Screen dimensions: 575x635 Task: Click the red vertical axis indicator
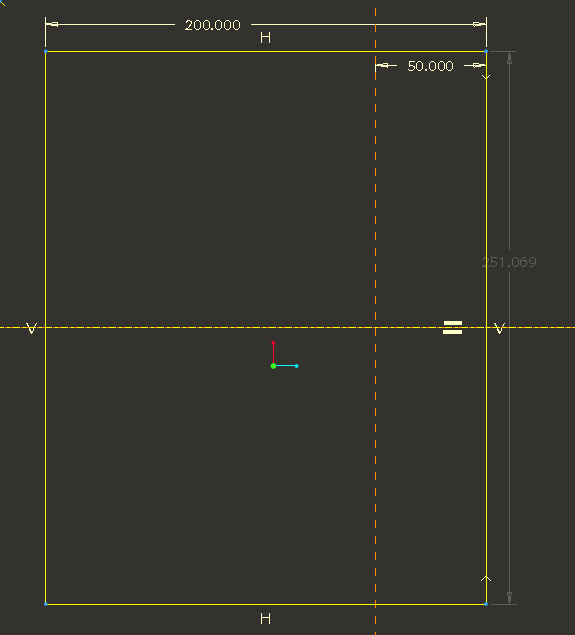(273, 352)
